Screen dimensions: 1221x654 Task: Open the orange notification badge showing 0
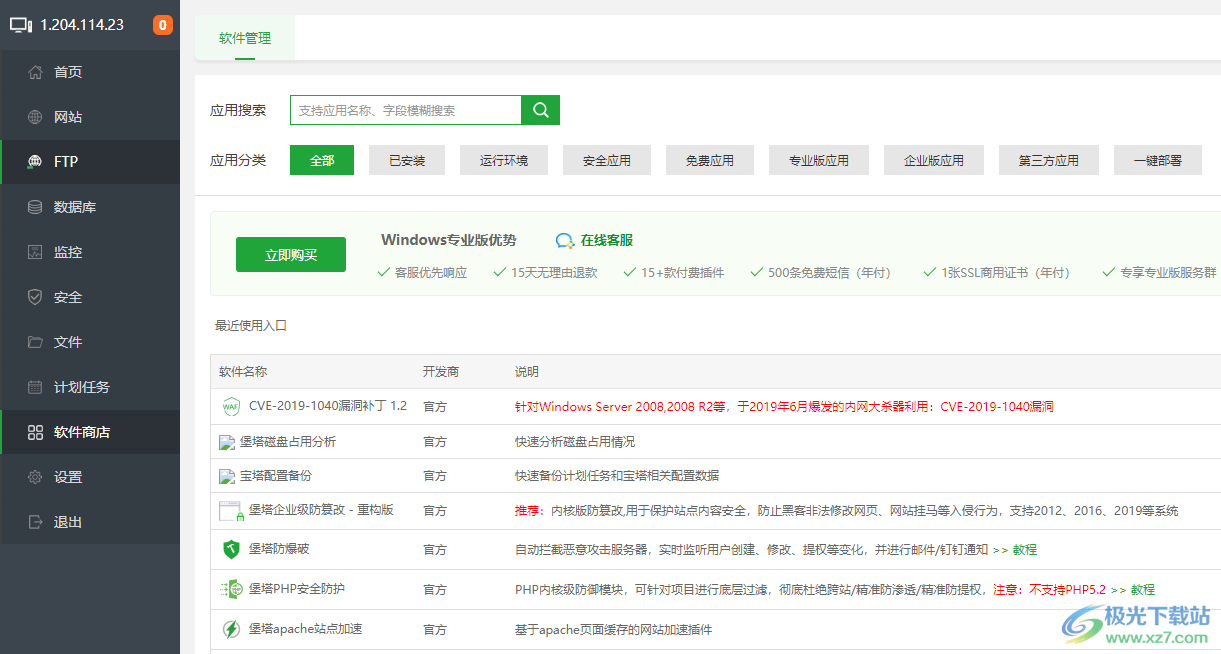[163, 25]
